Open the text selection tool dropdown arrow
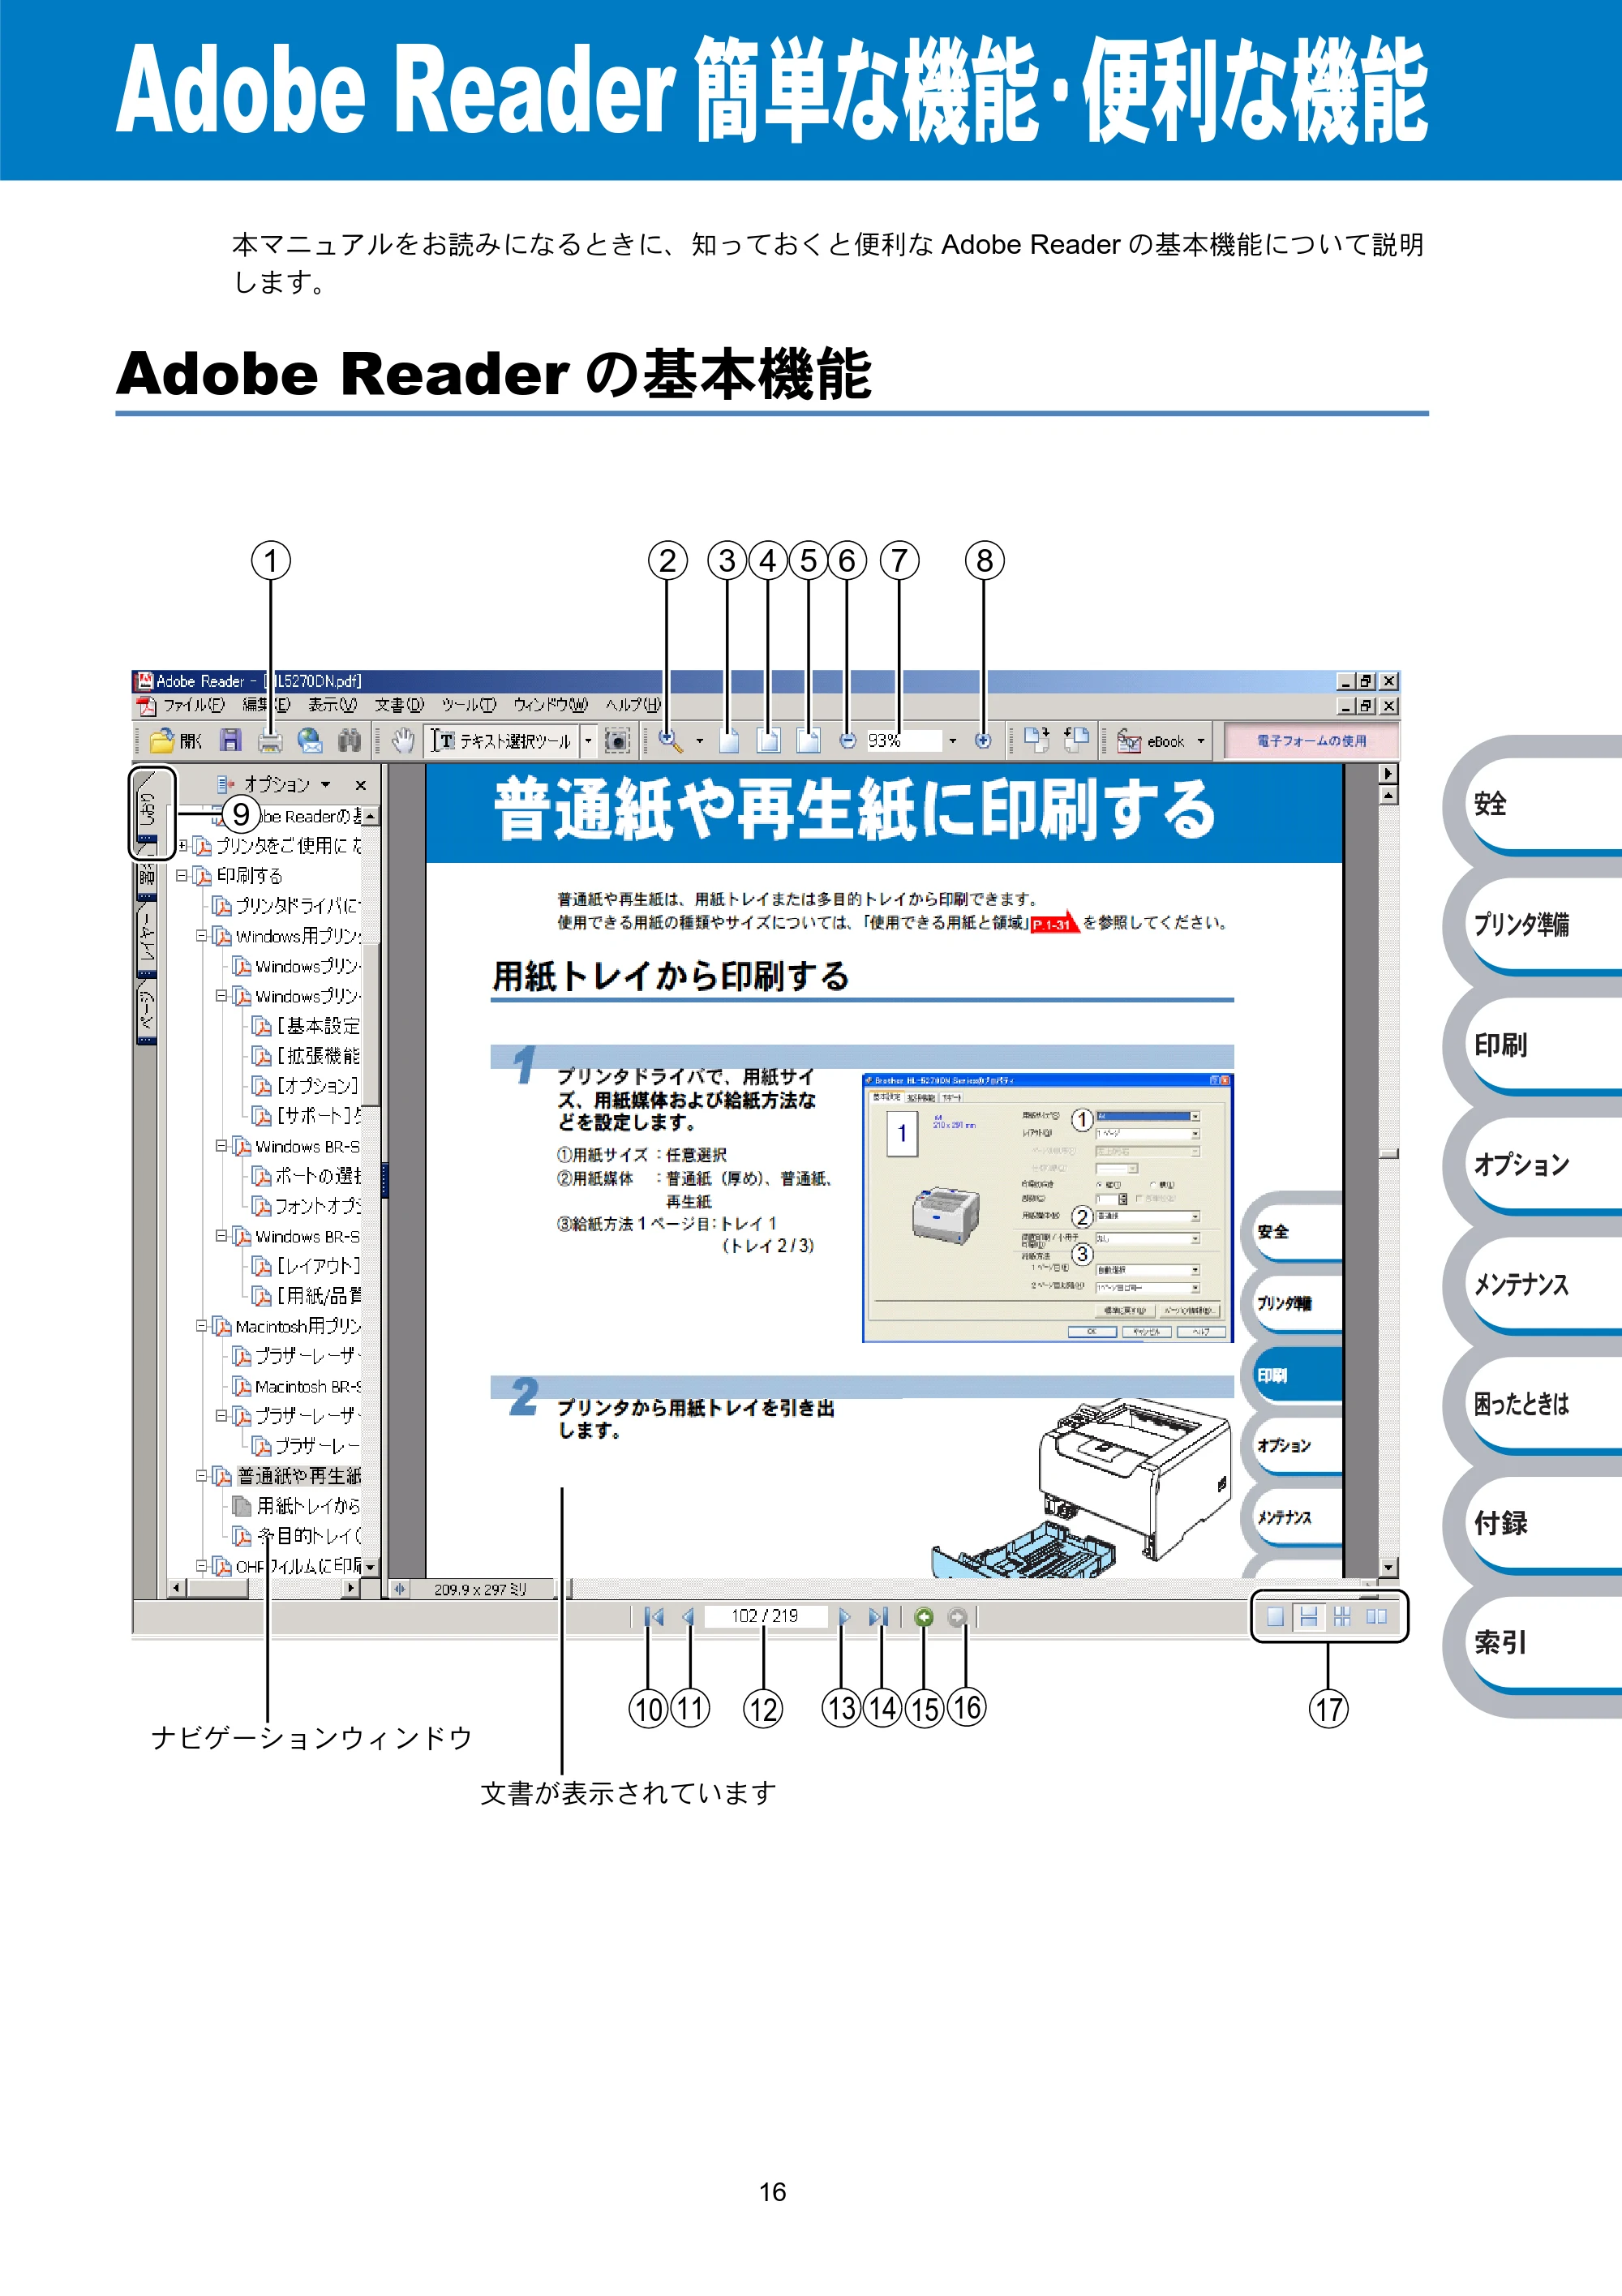The width and height of the screenshot is (1622, 2296). point(588,741)
